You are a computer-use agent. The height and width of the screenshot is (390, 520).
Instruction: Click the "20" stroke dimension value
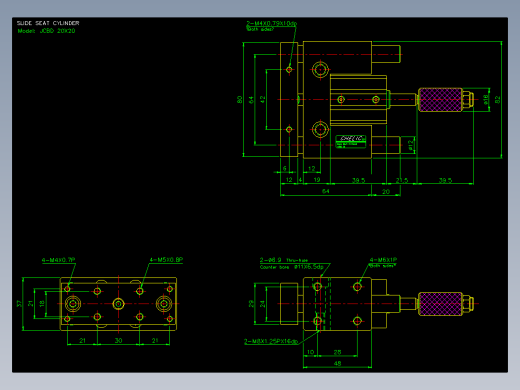[386, 192]
